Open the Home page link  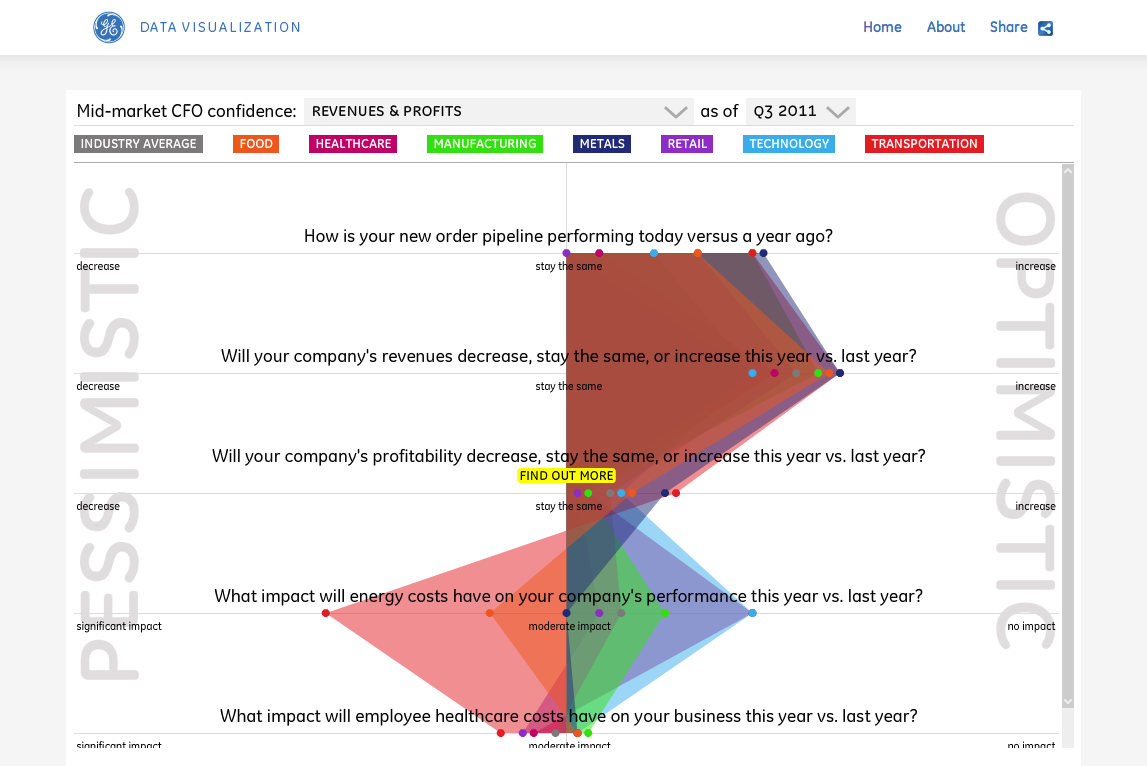click(882, 27)
